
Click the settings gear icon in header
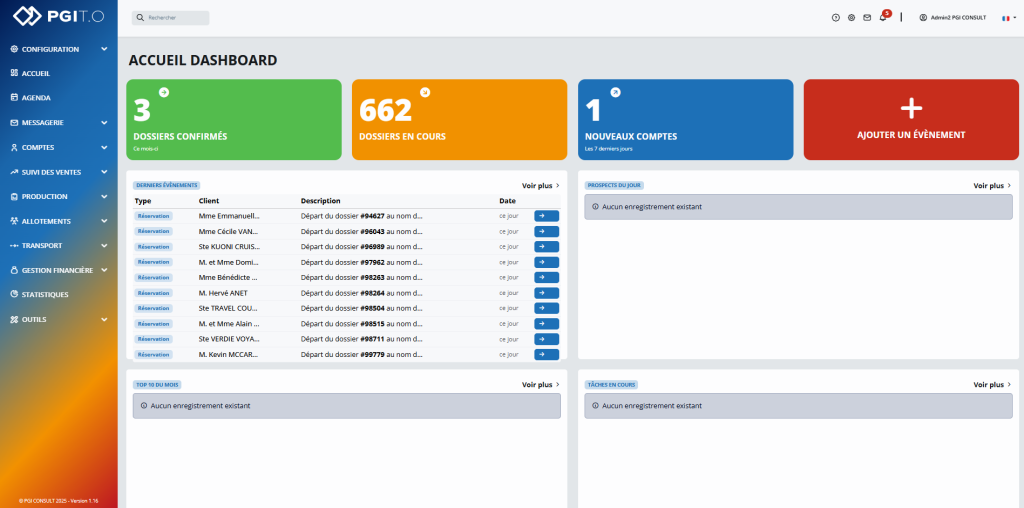(851, 18)
